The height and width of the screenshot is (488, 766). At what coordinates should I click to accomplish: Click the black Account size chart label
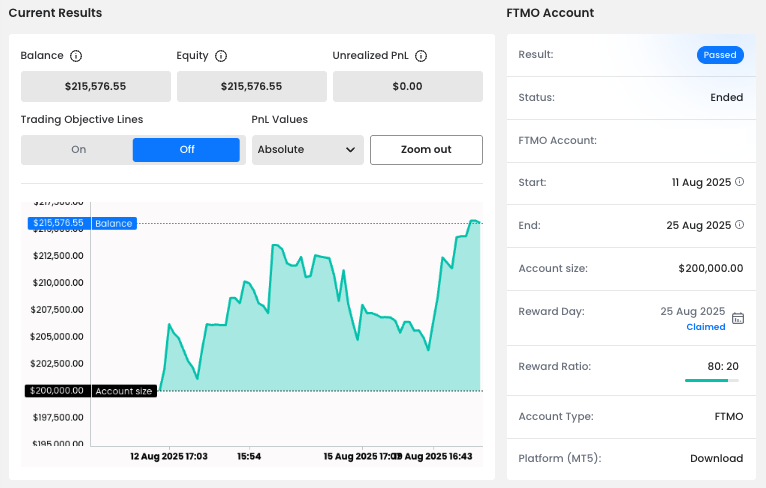(x=123, y=391)
